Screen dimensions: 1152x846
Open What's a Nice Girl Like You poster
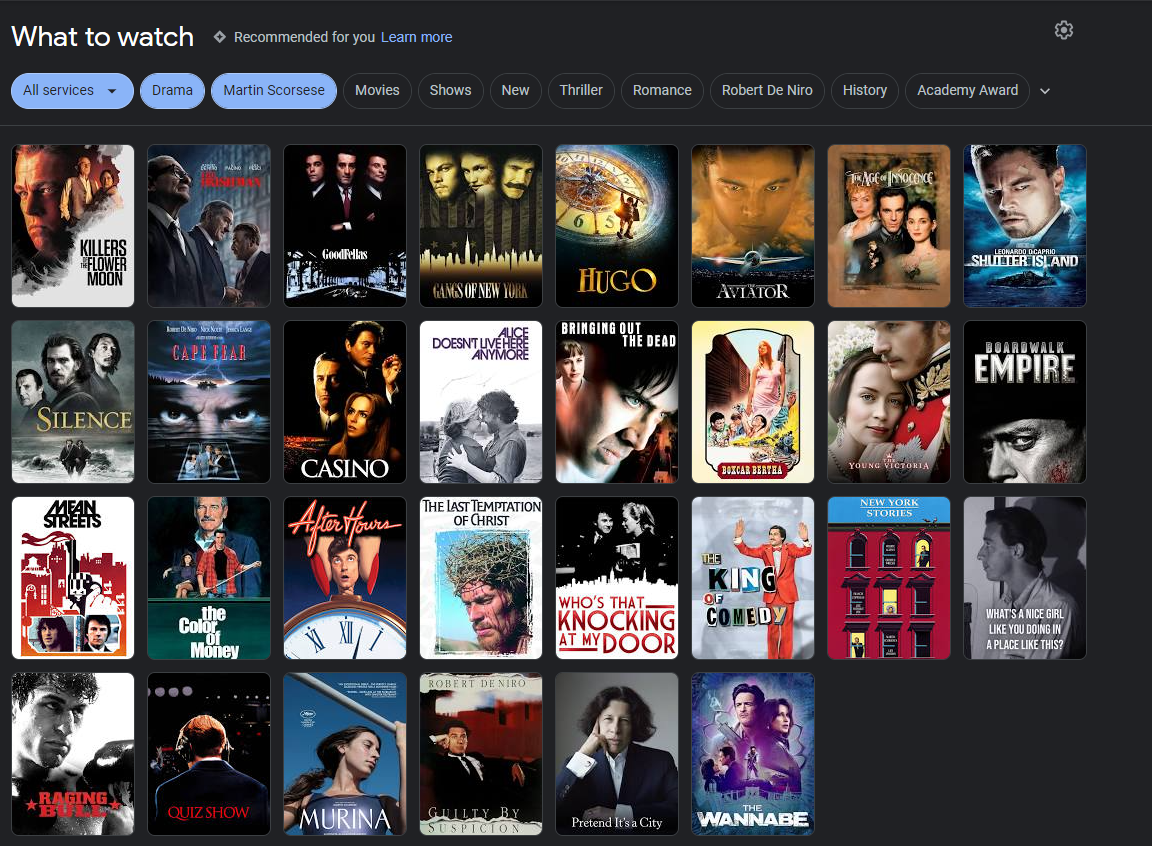coord(1024,578)
